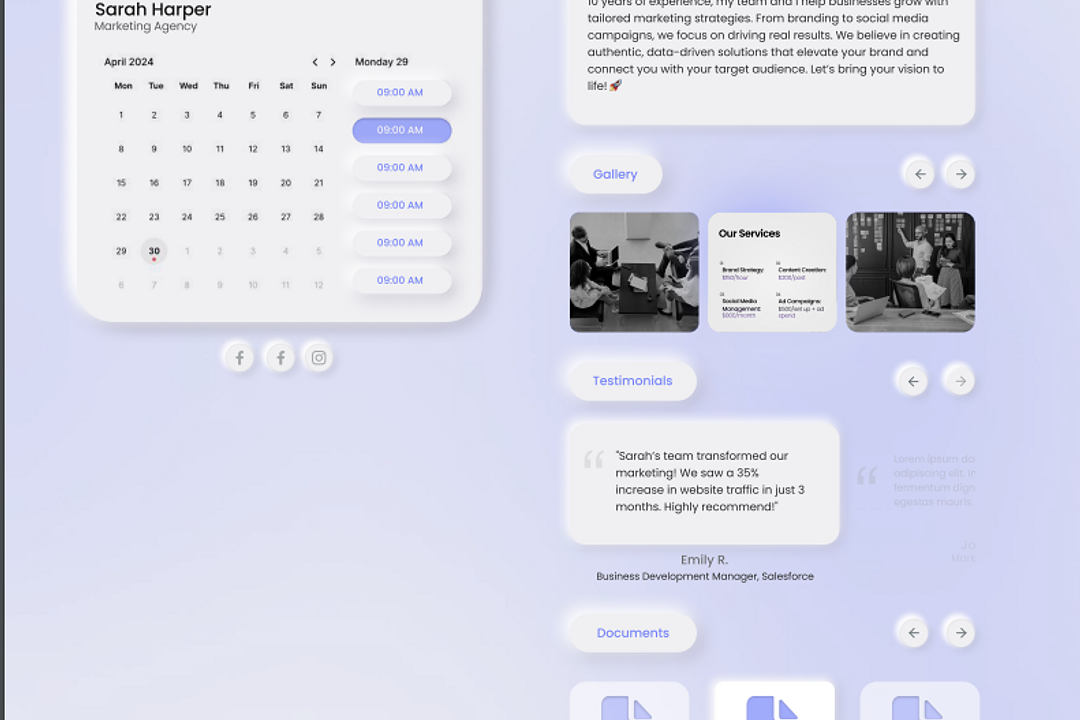The width and height of the screenshot is (1080, 720).
Task: Choose date 24 in the calendar
Action: coord(187,217)
